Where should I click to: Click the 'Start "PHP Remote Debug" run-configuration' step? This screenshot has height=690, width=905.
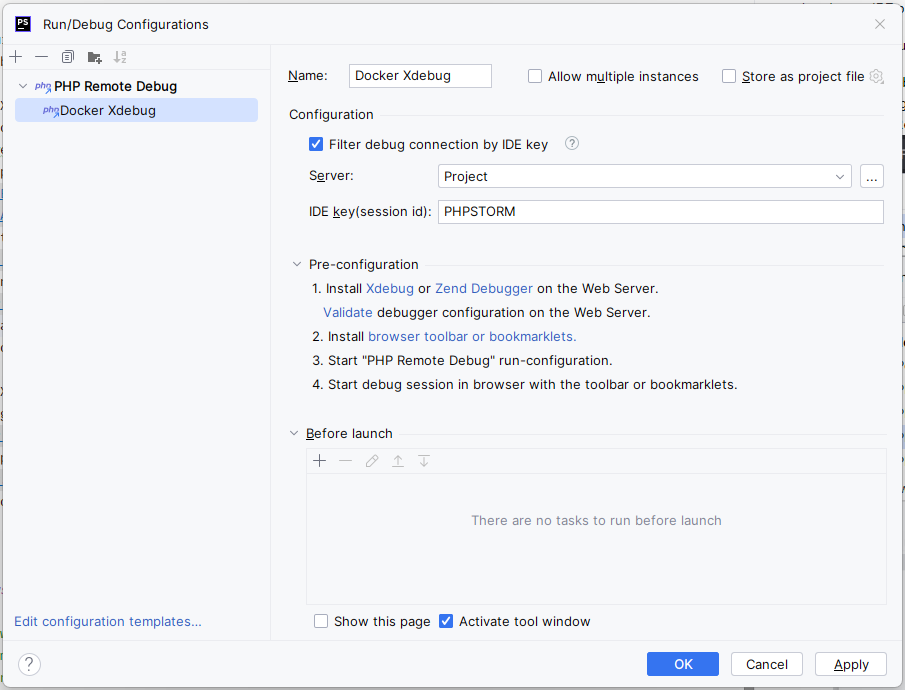pyautogui.click(x=462, y=360)
